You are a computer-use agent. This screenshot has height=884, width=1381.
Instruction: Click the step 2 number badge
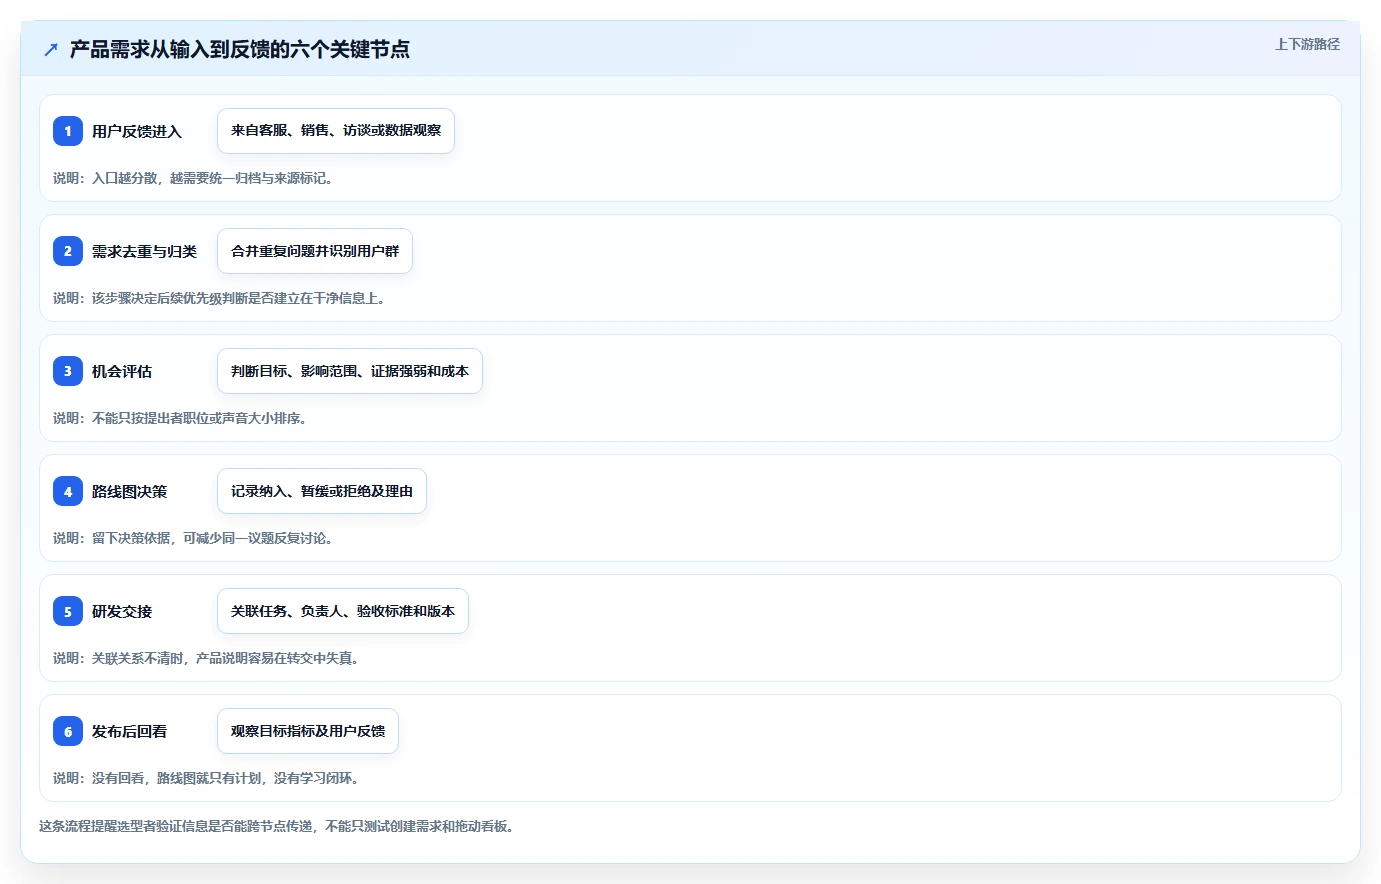tap(68, 251)
